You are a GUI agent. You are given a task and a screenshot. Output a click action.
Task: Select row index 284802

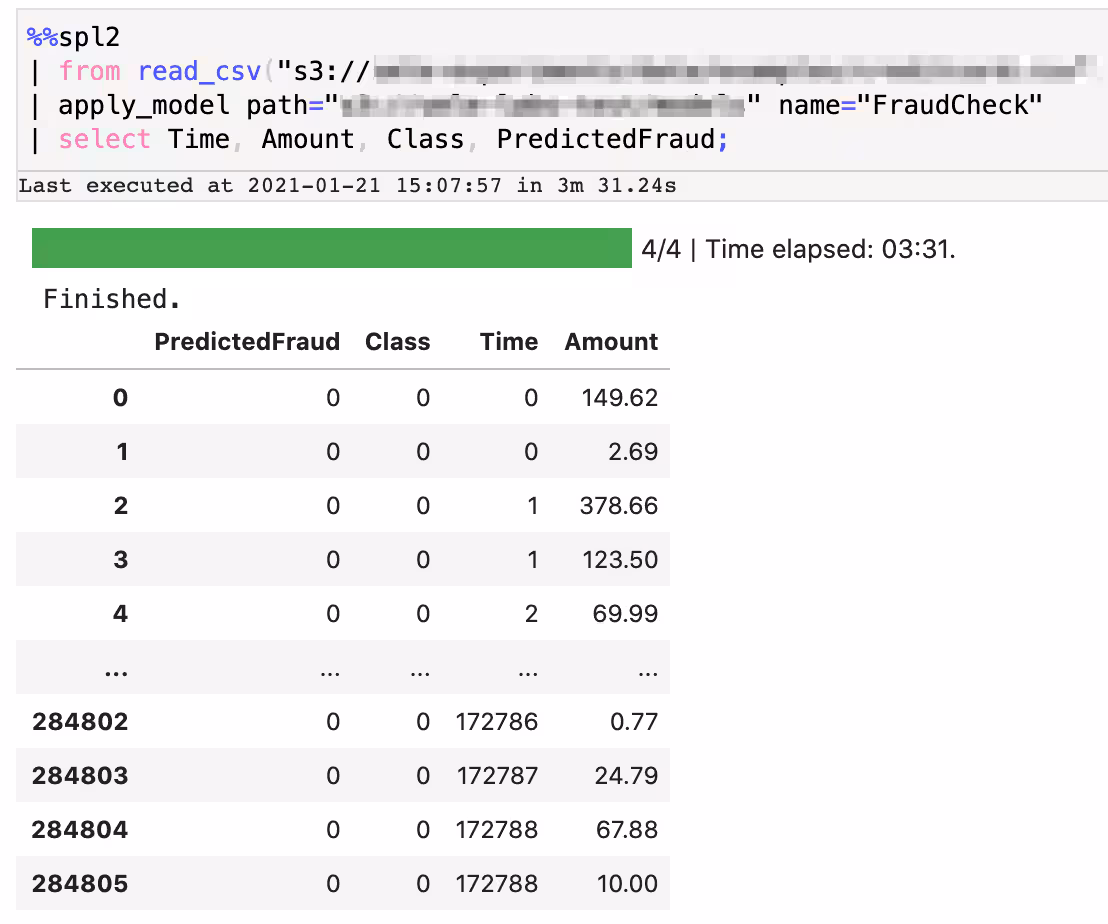80,722
